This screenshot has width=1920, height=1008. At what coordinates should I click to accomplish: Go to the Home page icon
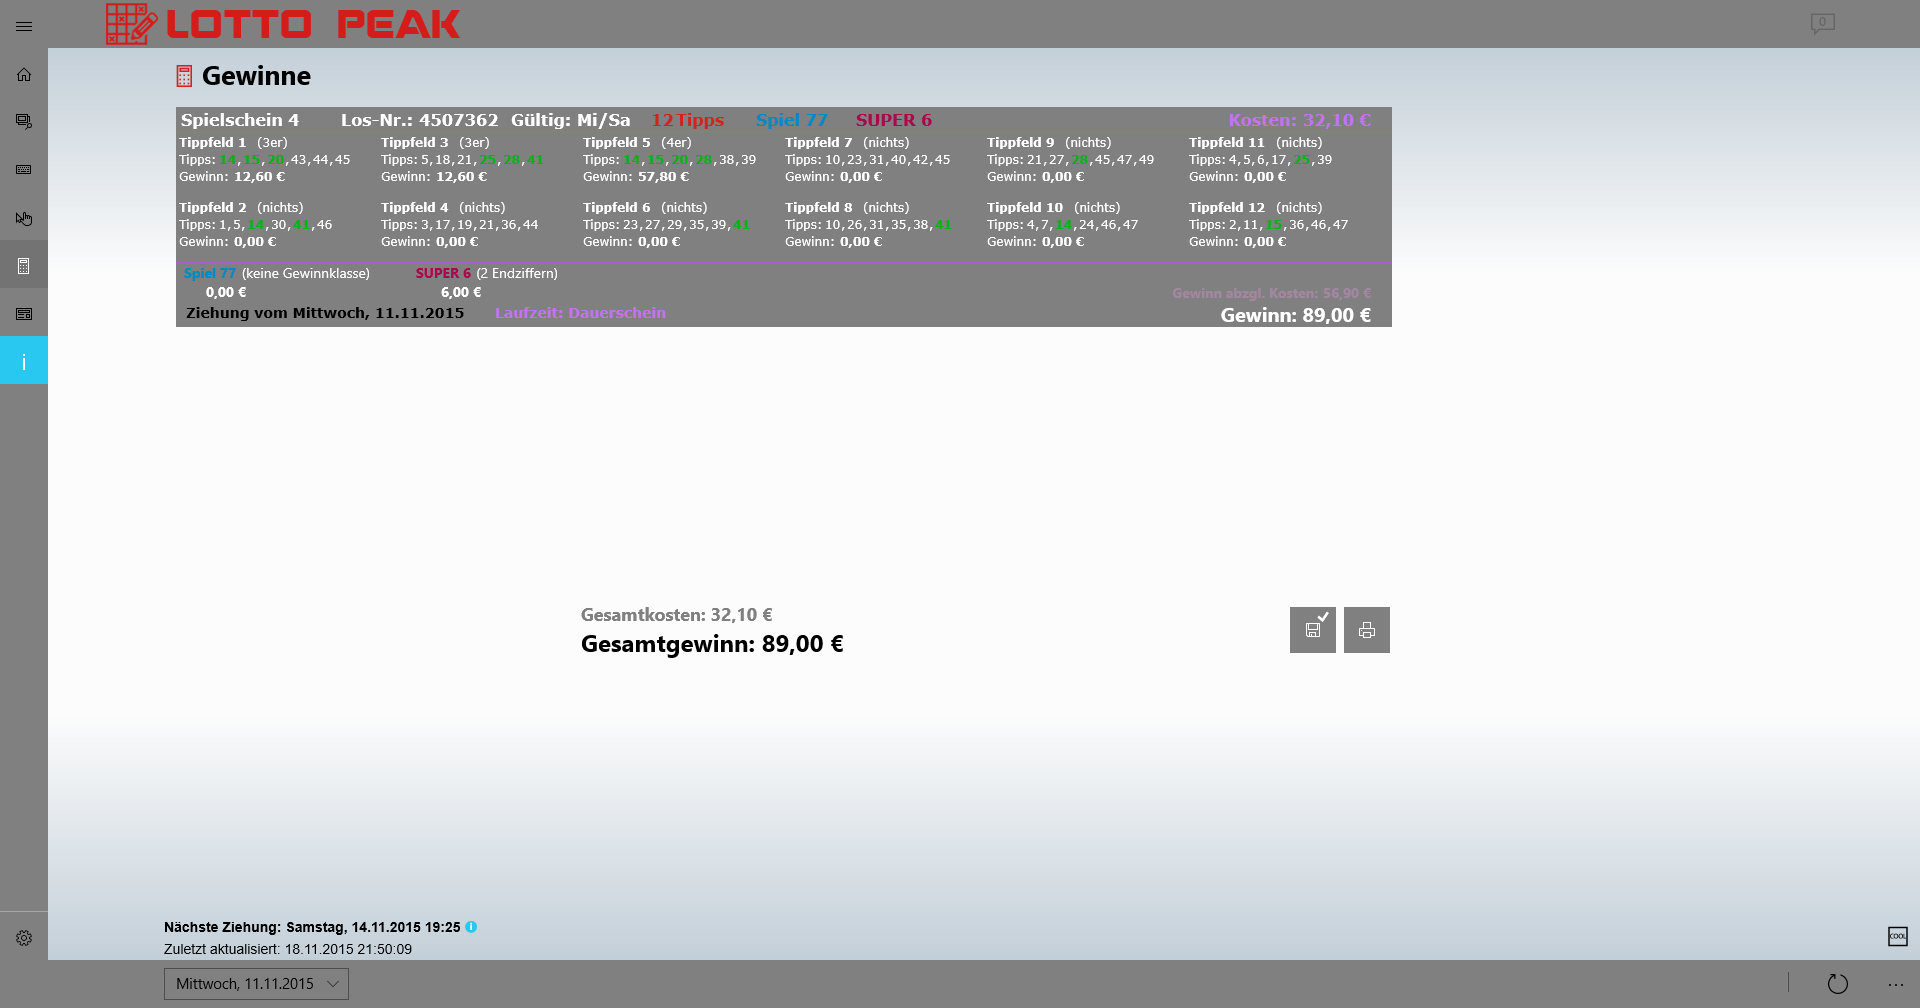[24, 74]
